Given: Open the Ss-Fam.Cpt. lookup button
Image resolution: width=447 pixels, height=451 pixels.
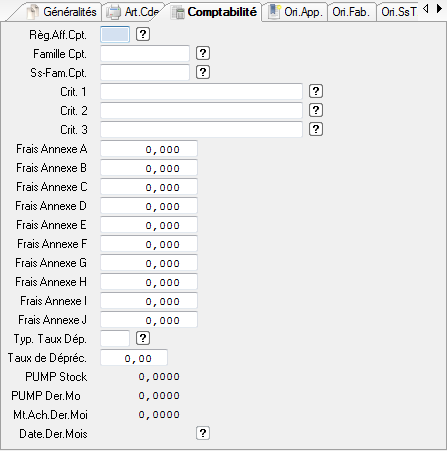Looking at the screenshot, I should tap(203, 72).
